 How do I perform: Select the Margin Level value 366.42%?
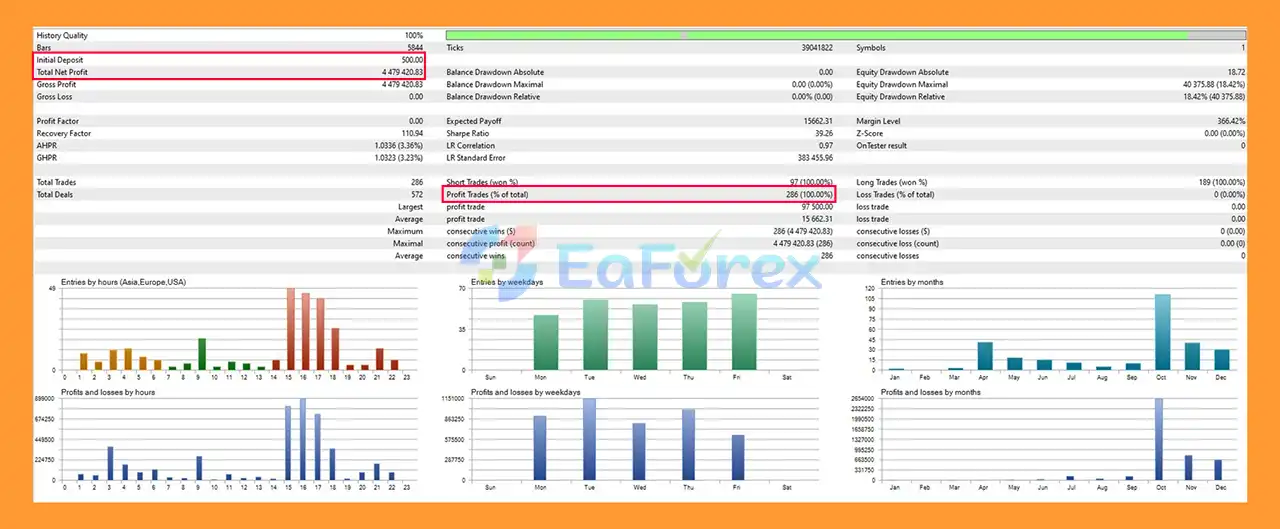pyautogui.click(x=1224, y=121)
